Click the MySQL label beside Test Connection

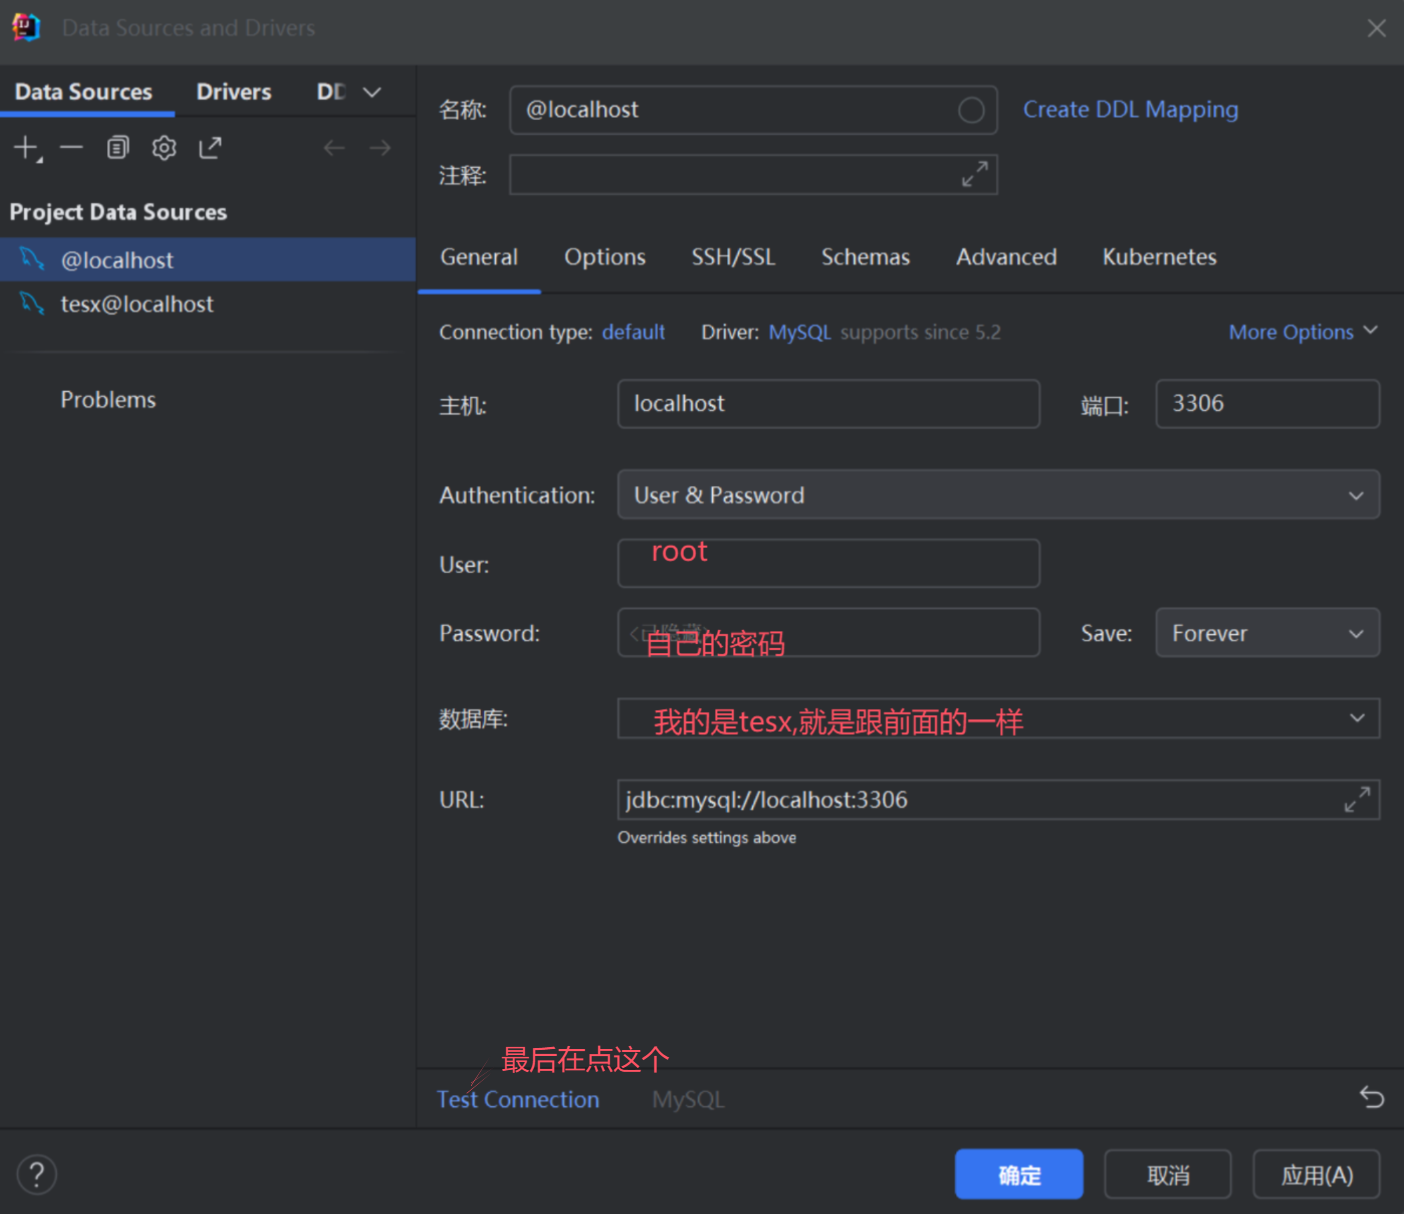[688, 1099]
